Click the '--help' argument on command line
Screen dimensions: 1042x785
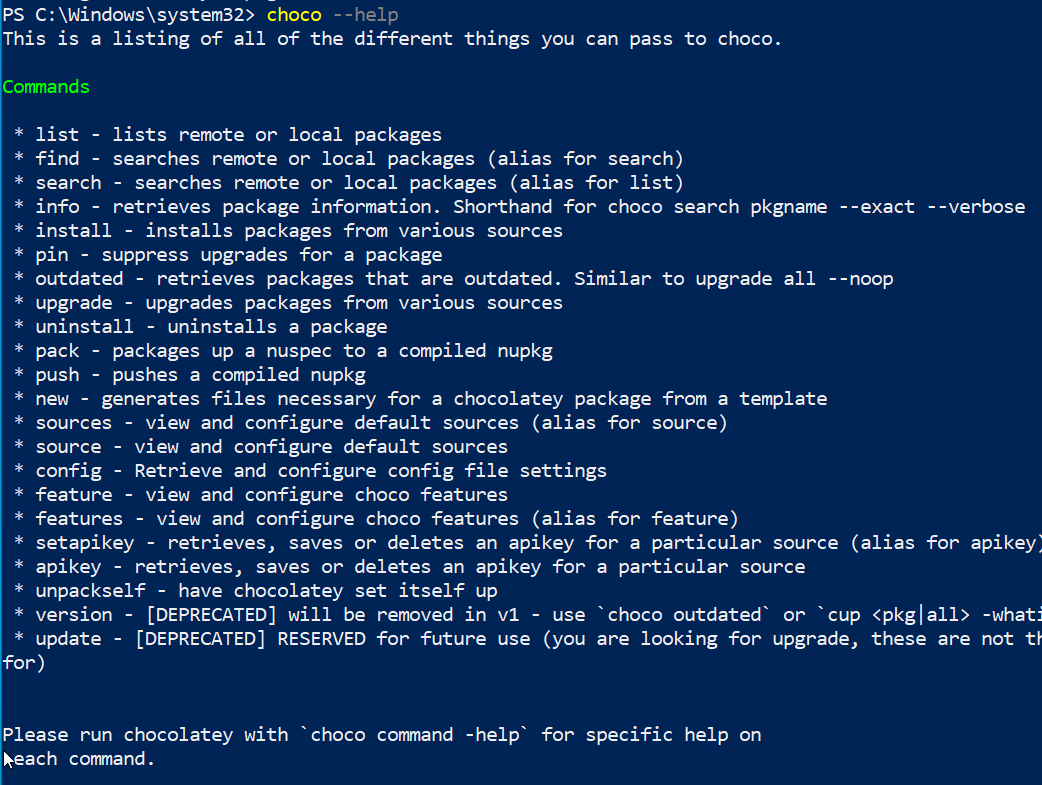(365, 15)
